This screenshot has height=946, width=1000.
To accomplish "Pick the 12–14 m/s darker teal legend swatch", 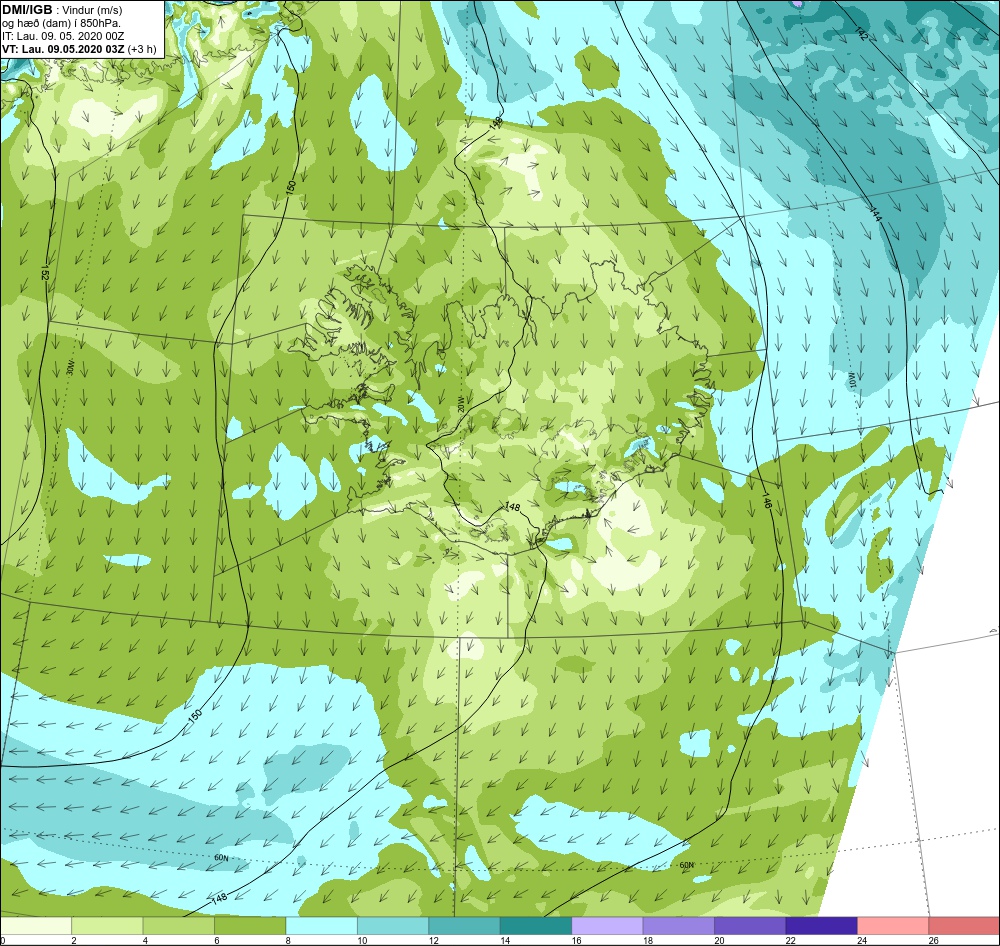I will pos(464,926).
